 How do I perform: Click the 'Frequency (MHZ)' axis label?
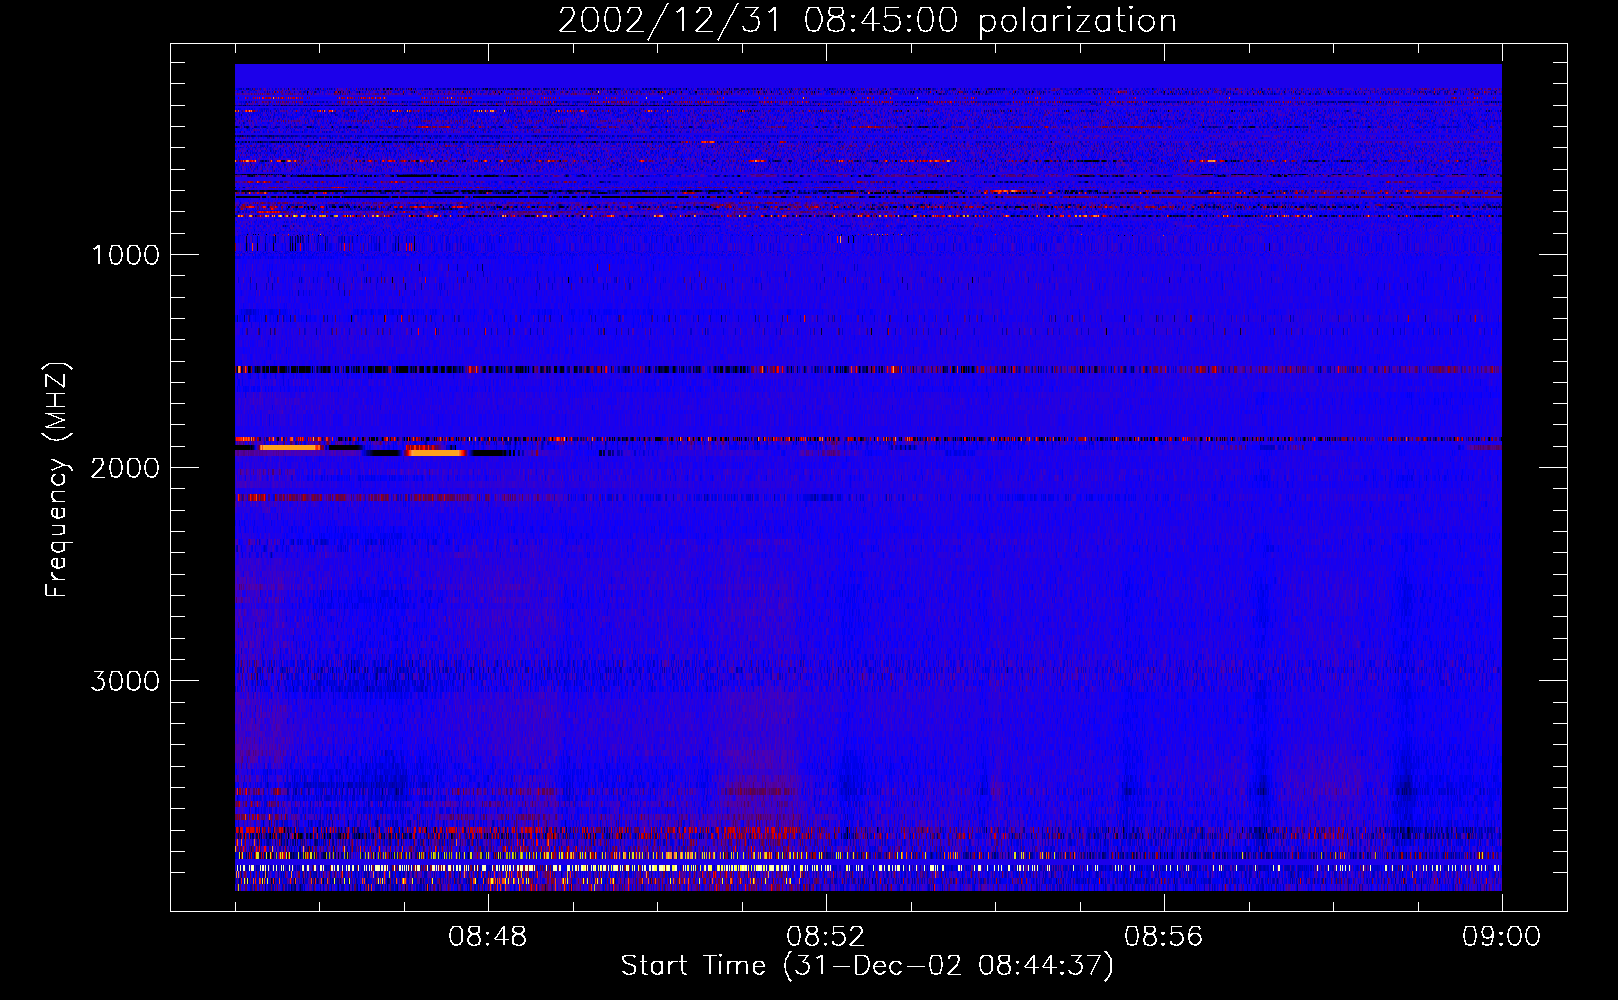pos(58,480)
